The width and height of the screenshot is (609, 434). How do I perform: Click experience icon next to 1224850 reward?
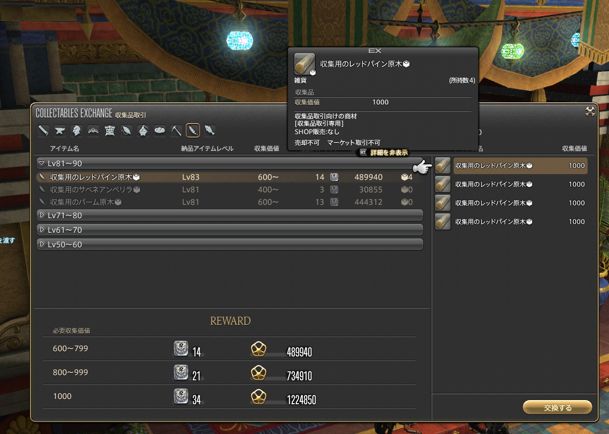[258, 397]
